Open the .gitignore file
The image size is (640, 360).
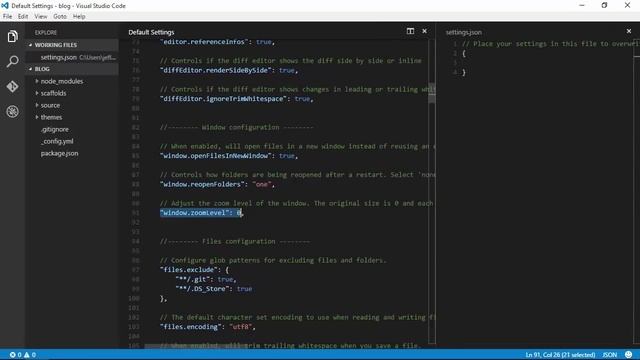coord(55,129)
